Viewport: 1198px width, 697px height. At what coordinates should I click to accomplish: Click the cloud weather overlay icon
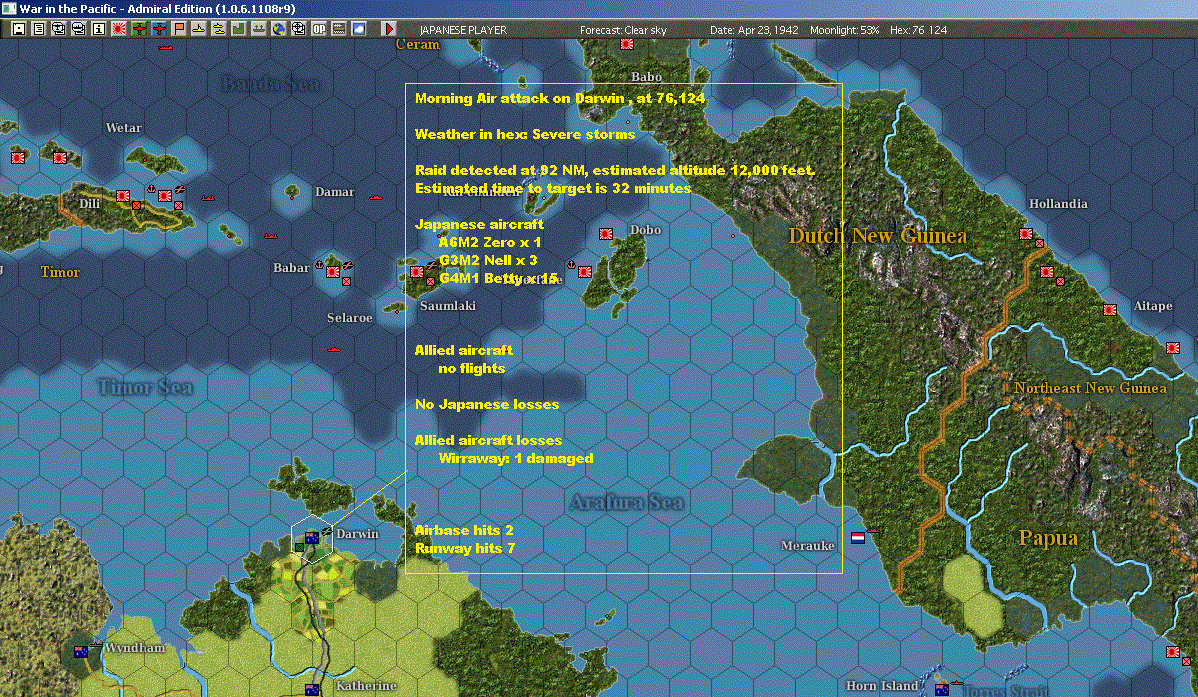click(358, 29)
